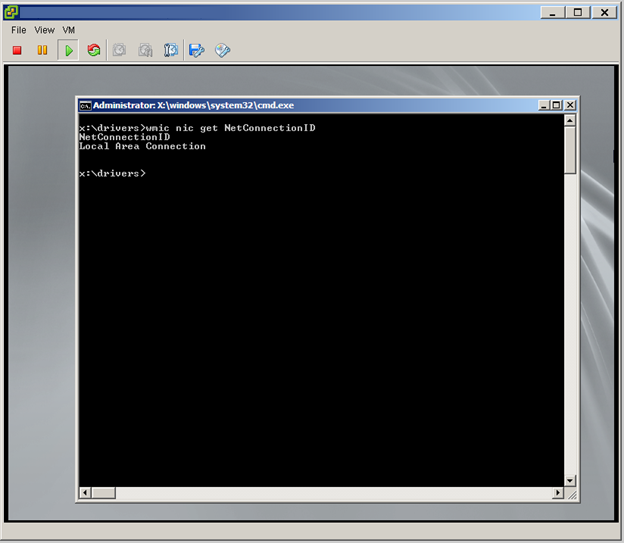Click the NetConnectionID column header output line
Viewport: 624px width, 543px height.
(124, 137)
